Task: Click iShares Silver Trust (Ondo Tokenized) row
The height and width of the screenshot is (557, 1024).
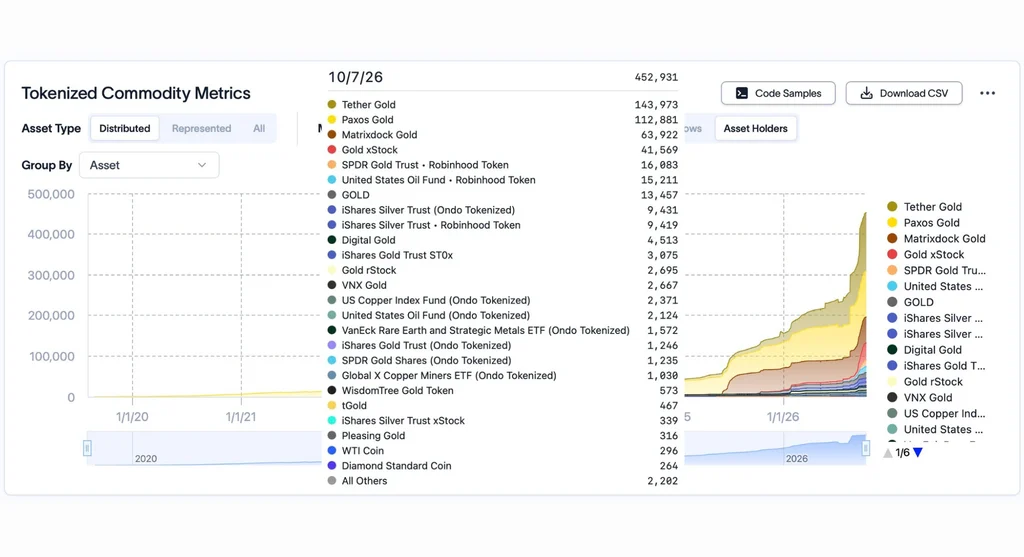Action: click(x=502, y=210)
